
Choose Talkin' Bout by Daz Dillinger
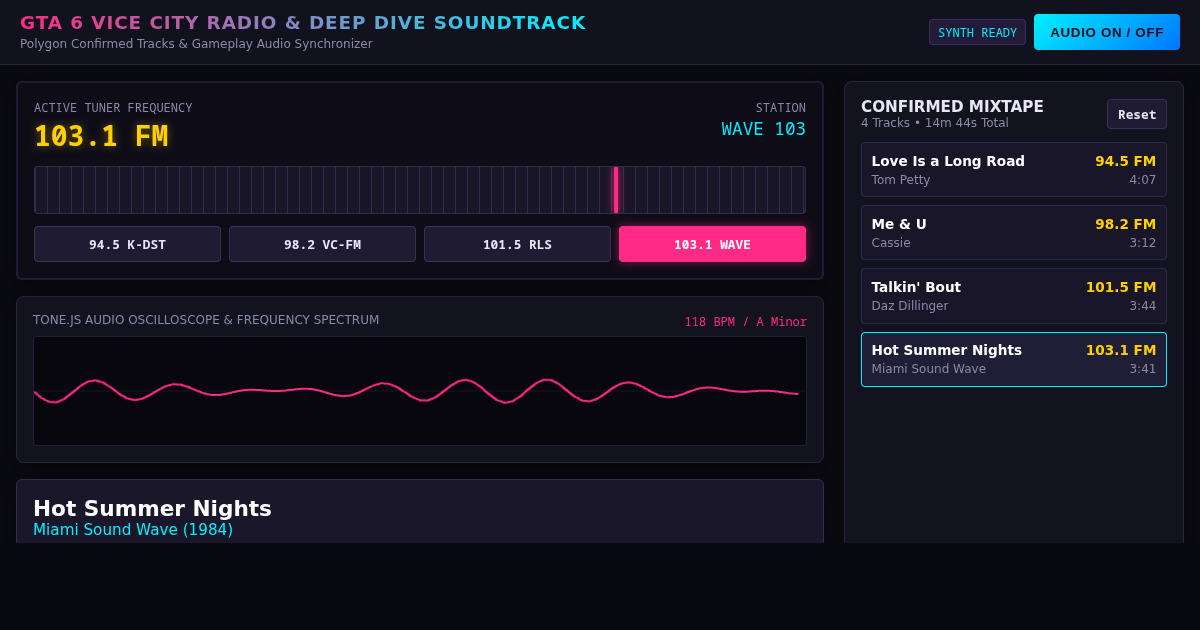point(1014,296)
